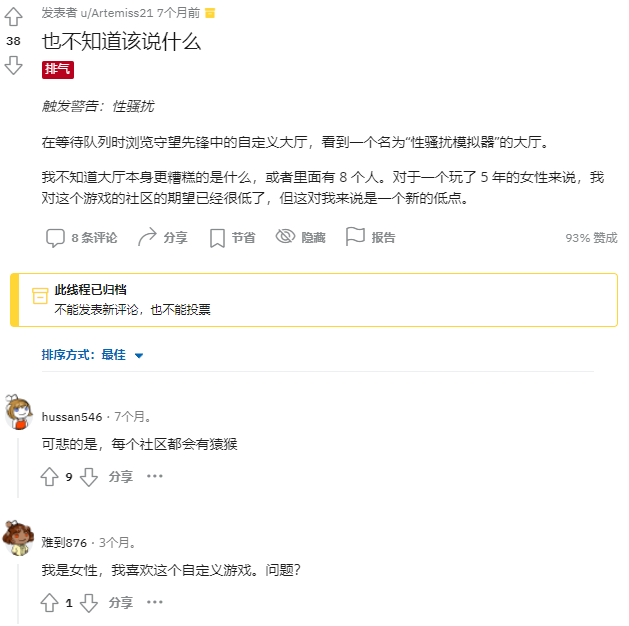The height and width of the screenshot is (626, 629).
Task: Downvote the main post
Action: click(x=13, y=66)
